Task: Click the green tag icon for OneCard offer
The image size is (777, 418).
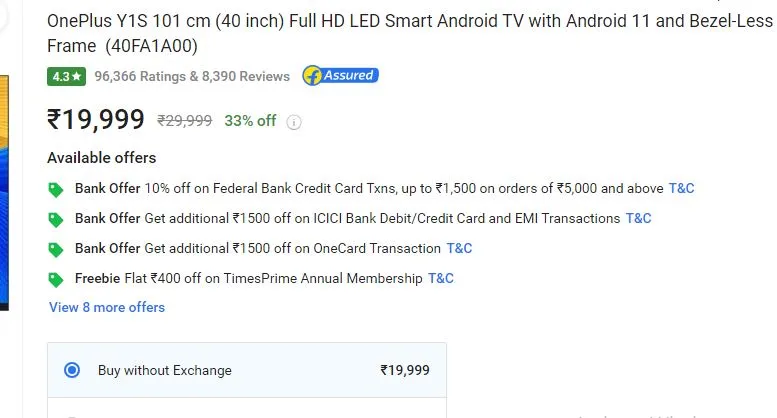Action: 56,250
